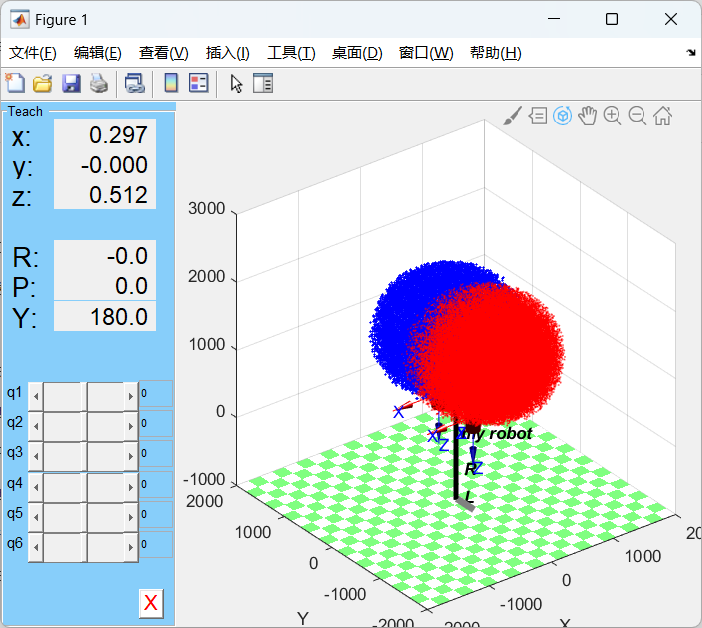Screen dimensions: 702x628
Task: Click the x value 0.297
Action: pyautogui.click(x=105, y=135)
